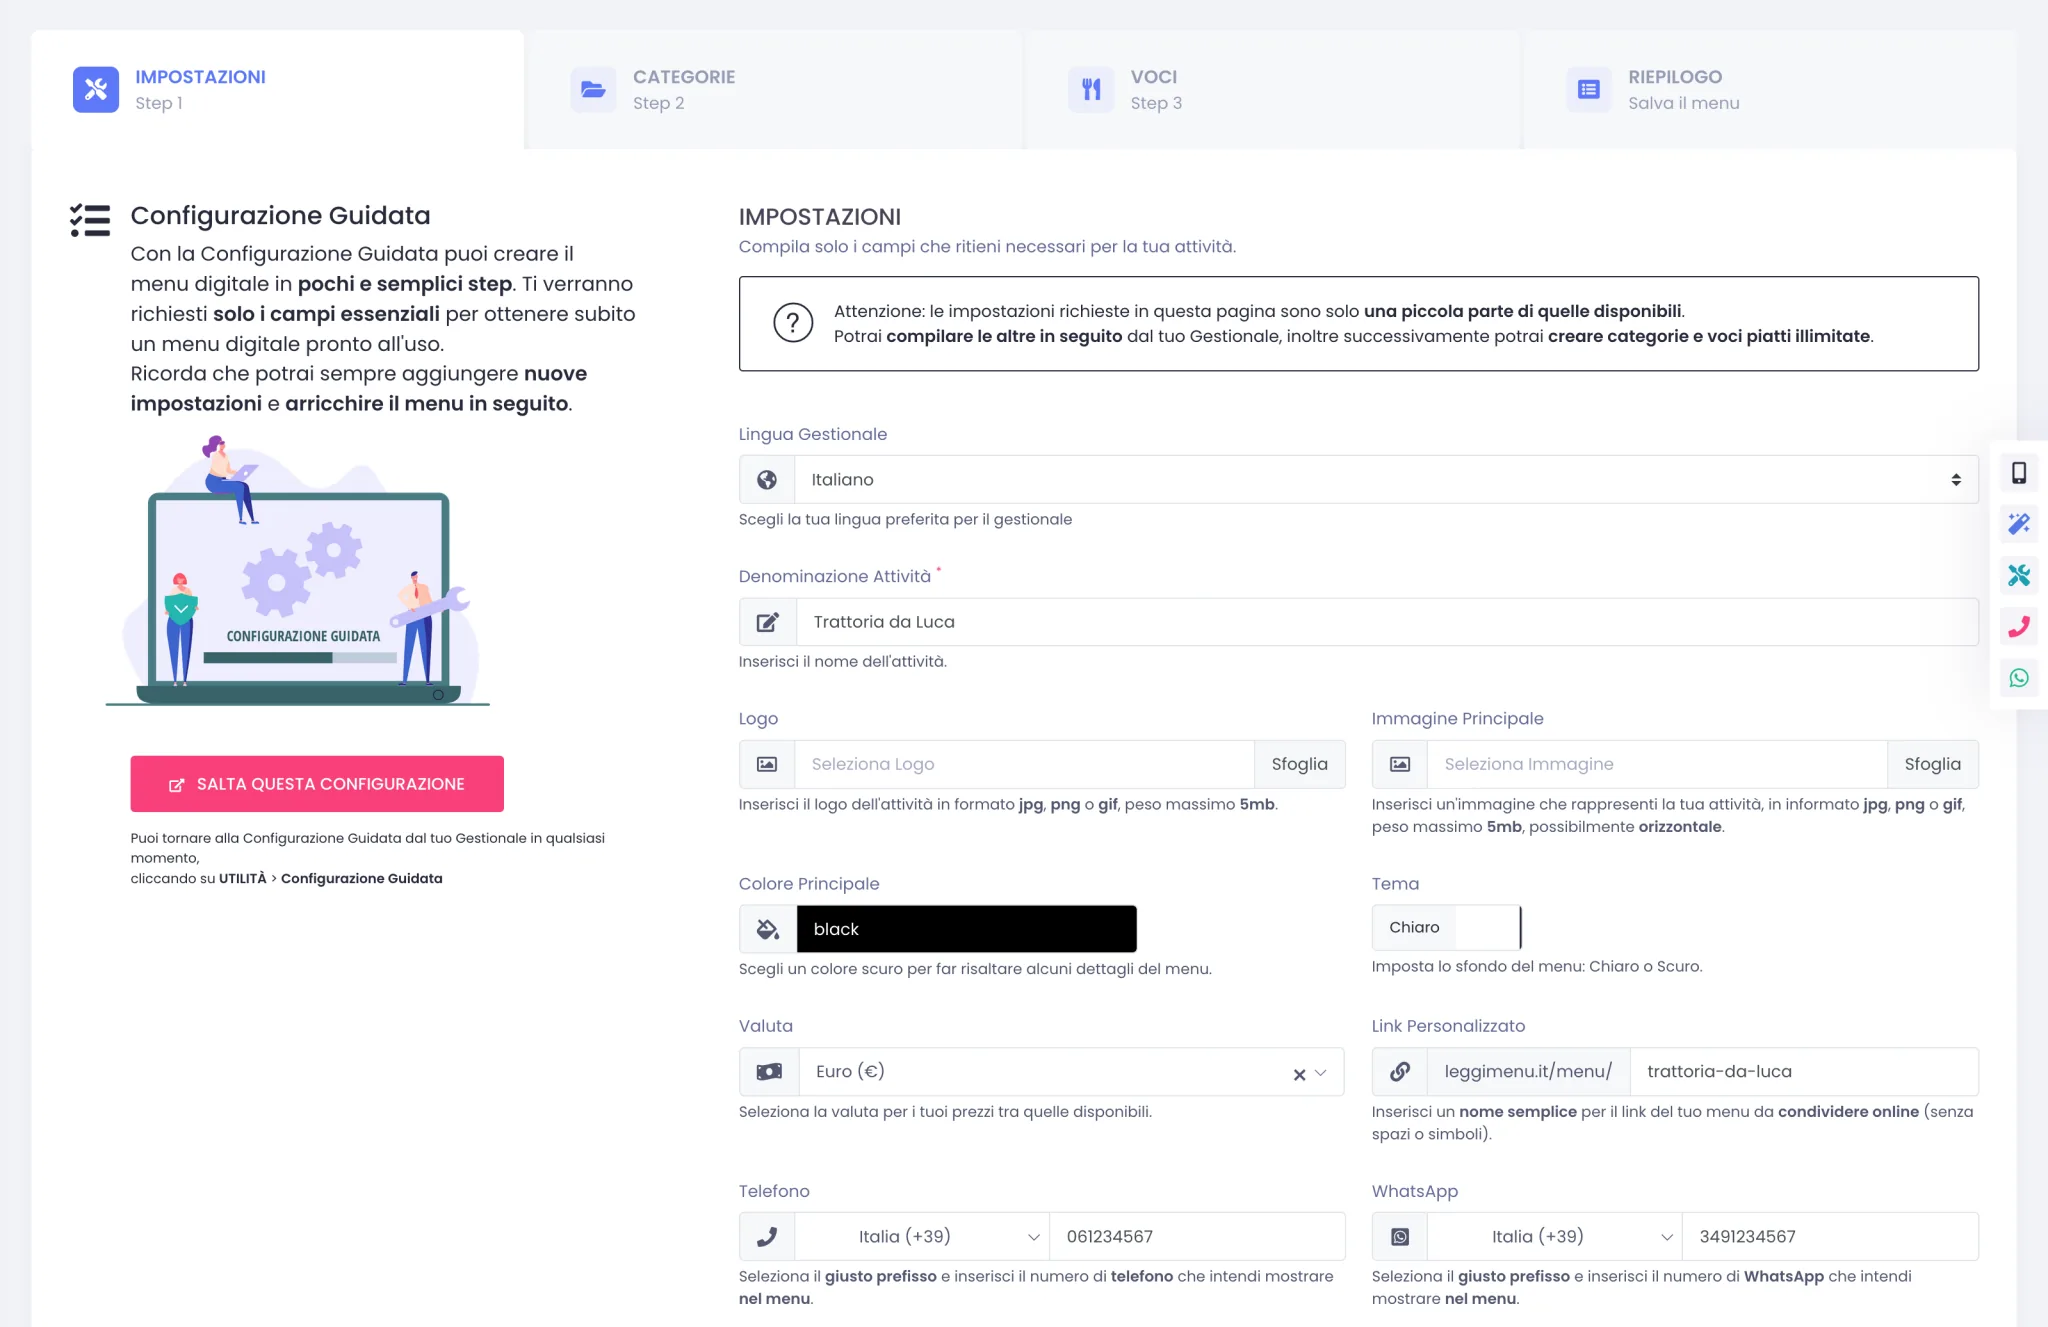Screen dimensions: 2048x1327
Task: Click the Impostazioni tools icon
Action: point(96,90)
